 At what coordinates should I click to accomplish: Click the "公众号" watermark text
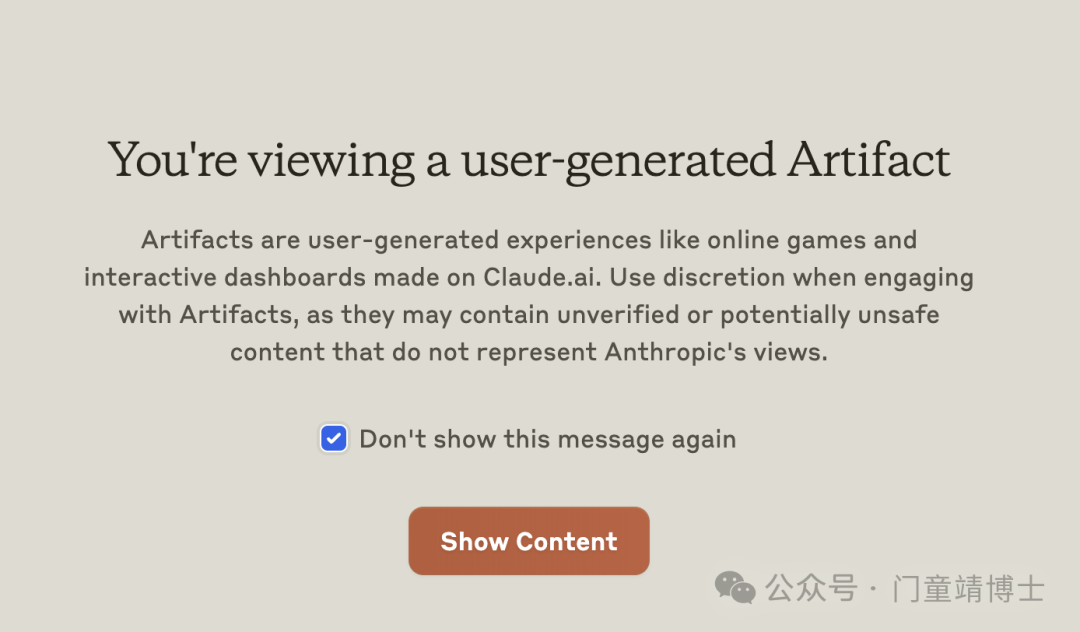811,589
